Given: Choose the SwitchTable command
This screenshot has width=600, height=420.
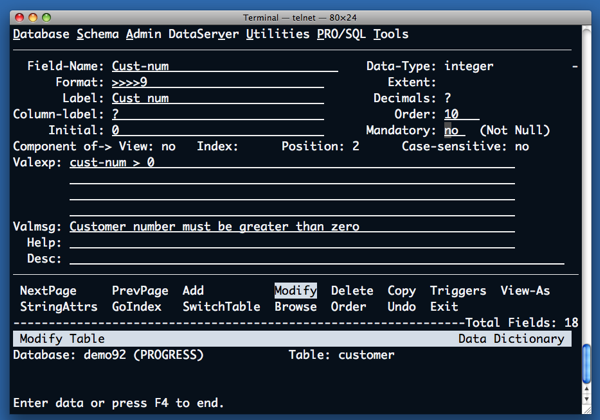Looking at the screenshot, I should pyautogui.click(x=221, y=307).
